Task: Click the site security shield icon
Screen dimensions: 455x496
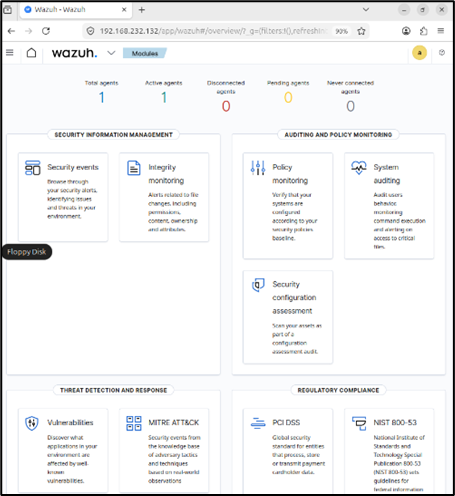Action: click(90, 31)
